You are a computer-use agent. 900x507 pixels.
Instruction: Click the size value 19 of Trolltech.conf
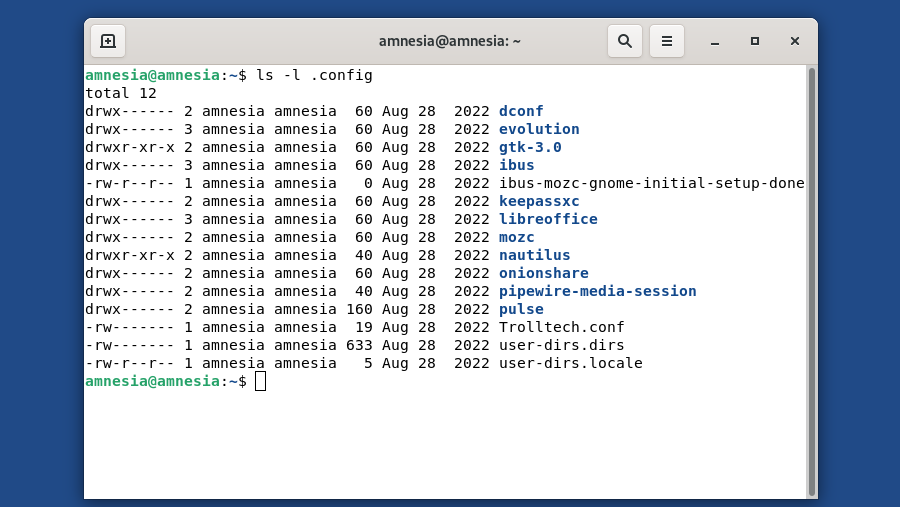[x=364, y=327]
